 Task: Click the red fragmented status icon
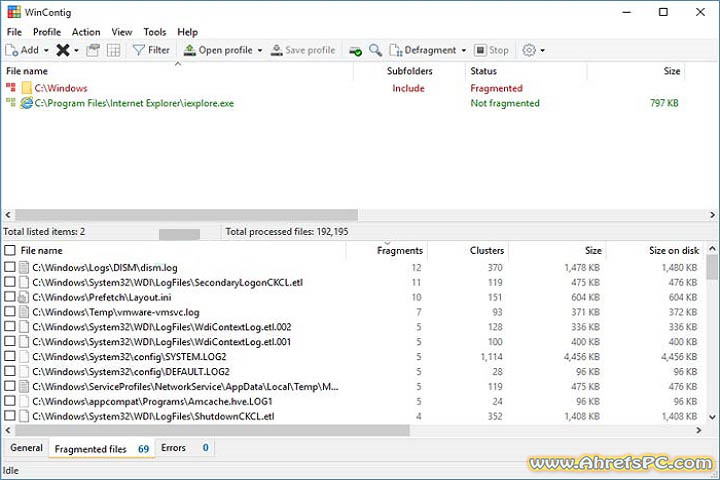[x=11, y=87]
